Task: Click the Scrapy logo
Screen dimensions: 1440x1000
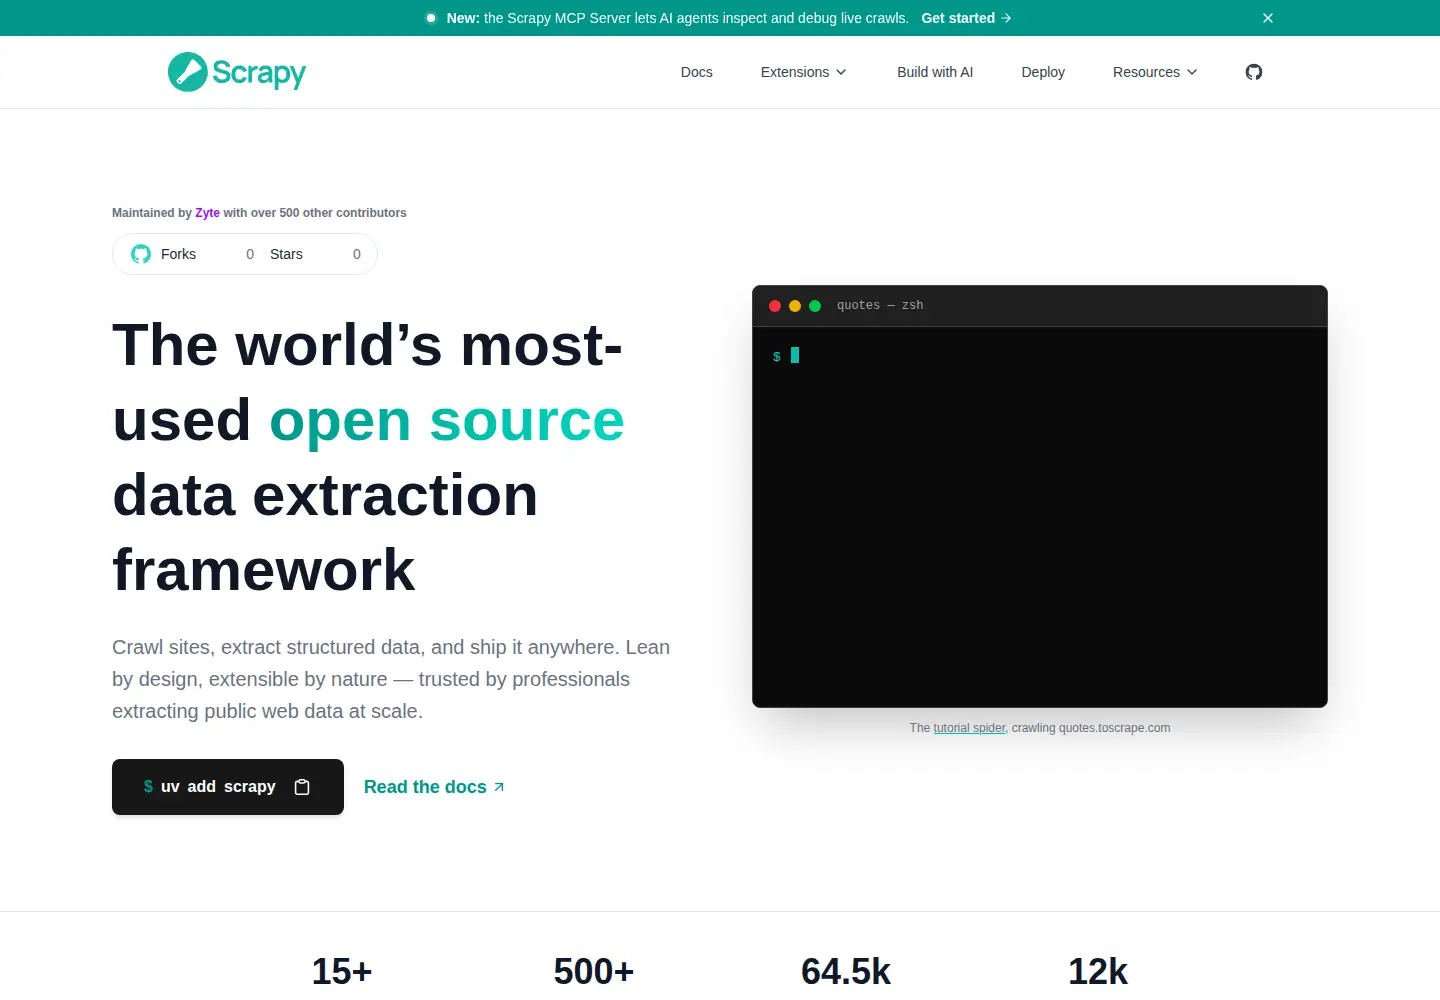Action: coord(237,72)
